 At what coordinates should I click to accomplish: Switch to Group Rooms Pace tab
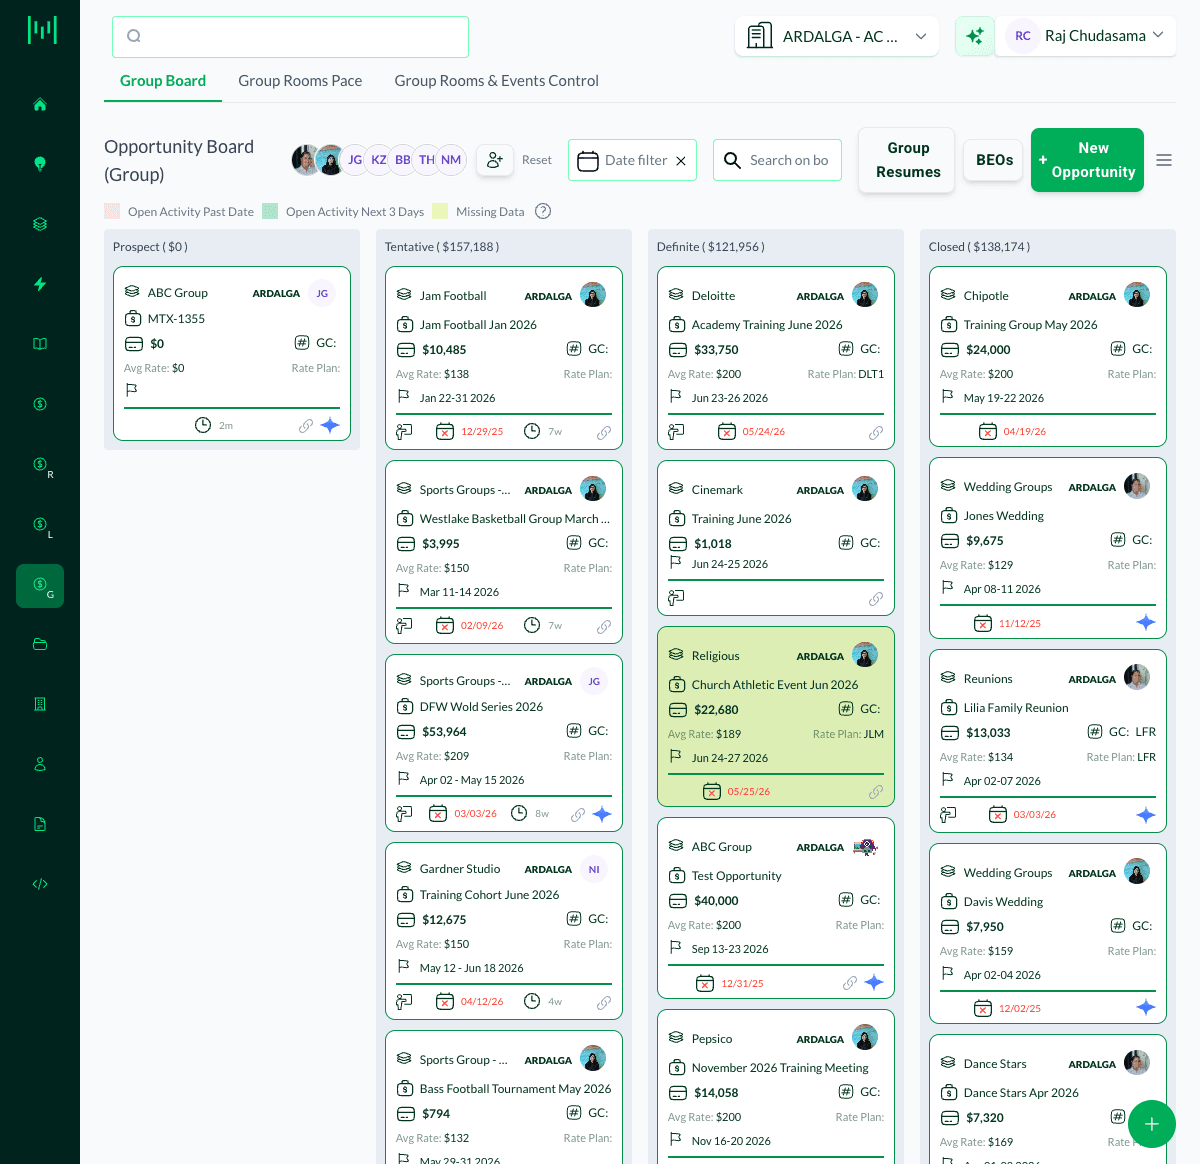pyautogui.click(x=300, y=81)
